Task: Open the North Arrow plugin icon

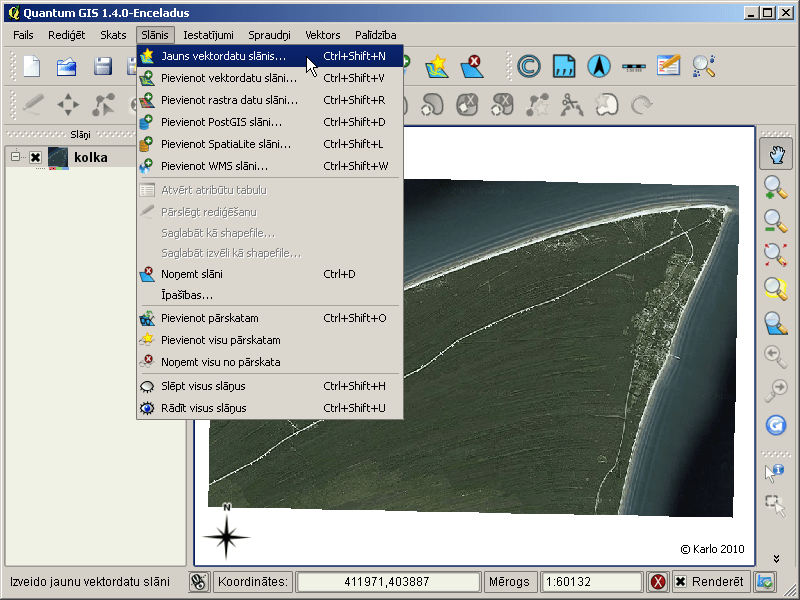Action: click(x=599, y=66)
